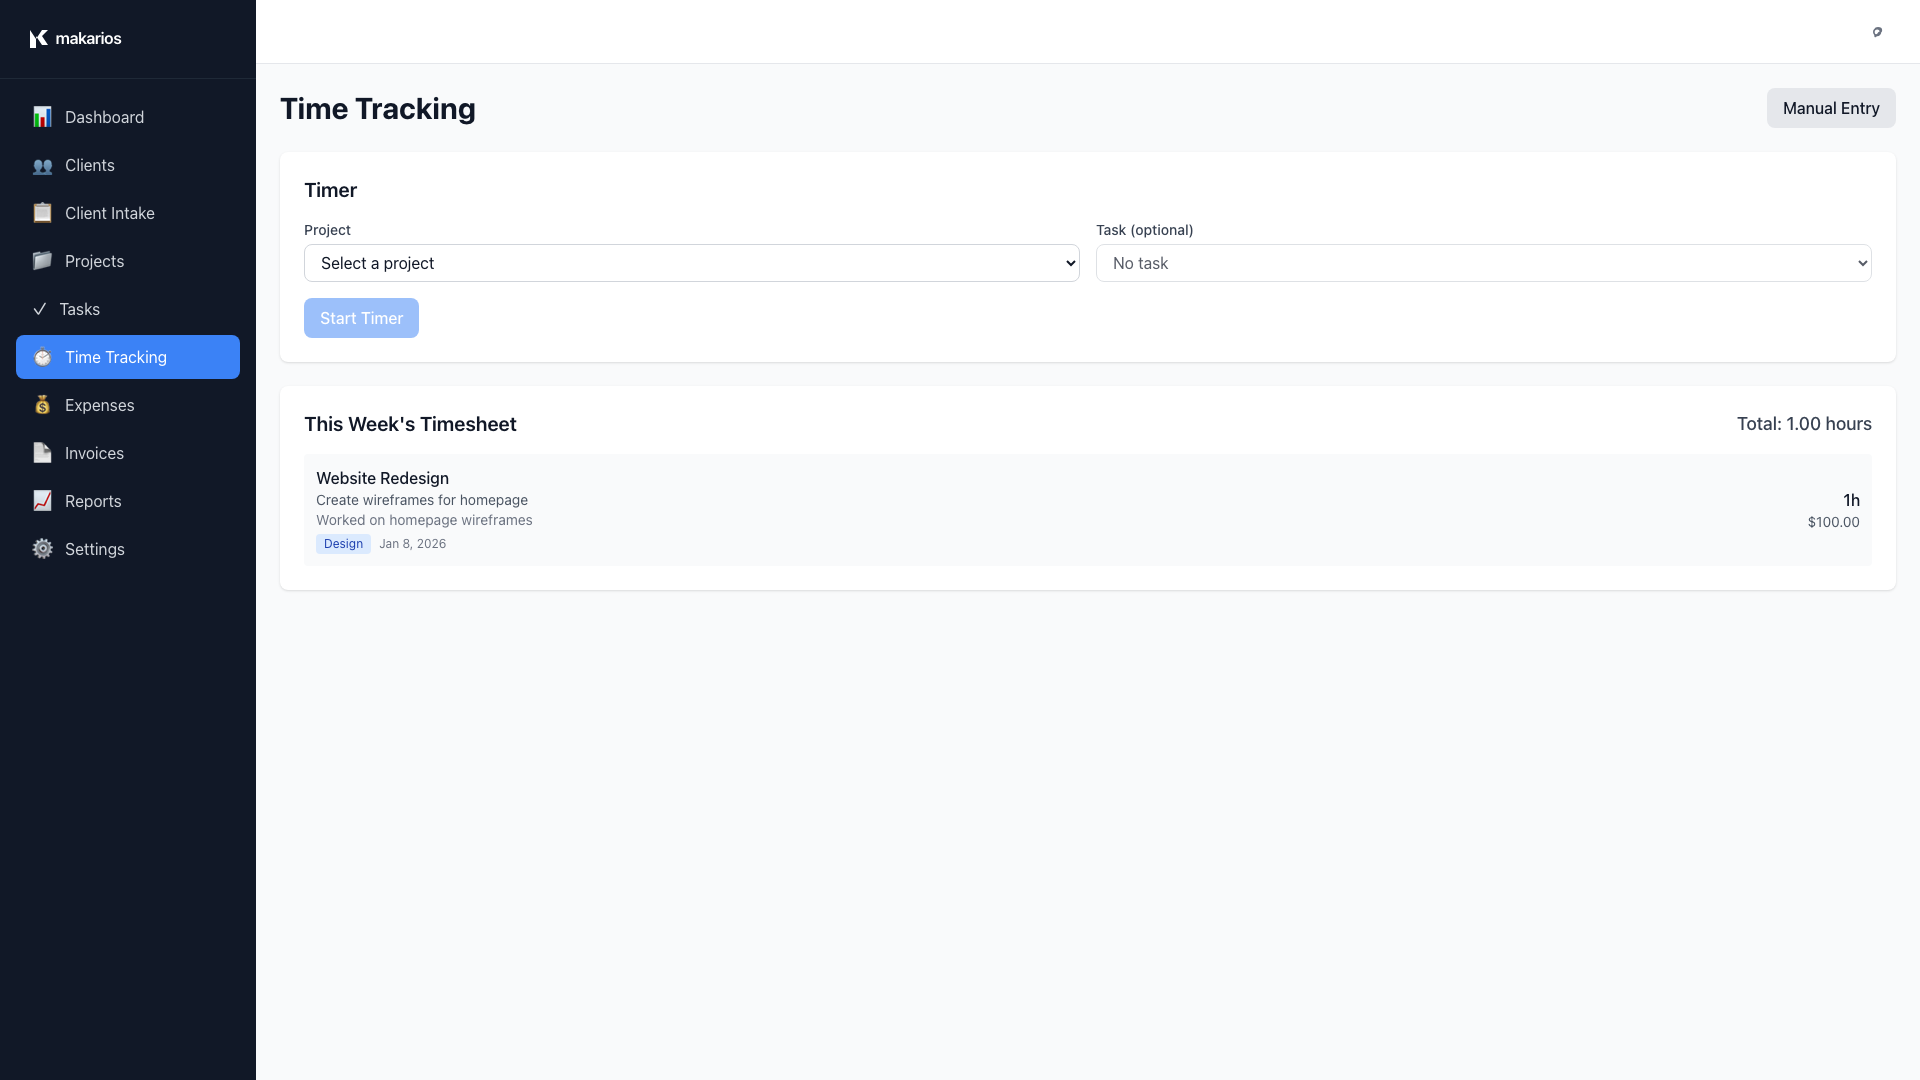Click the Reports chart icon
The image size is (1920, 1080).
[x=42, y=501]
